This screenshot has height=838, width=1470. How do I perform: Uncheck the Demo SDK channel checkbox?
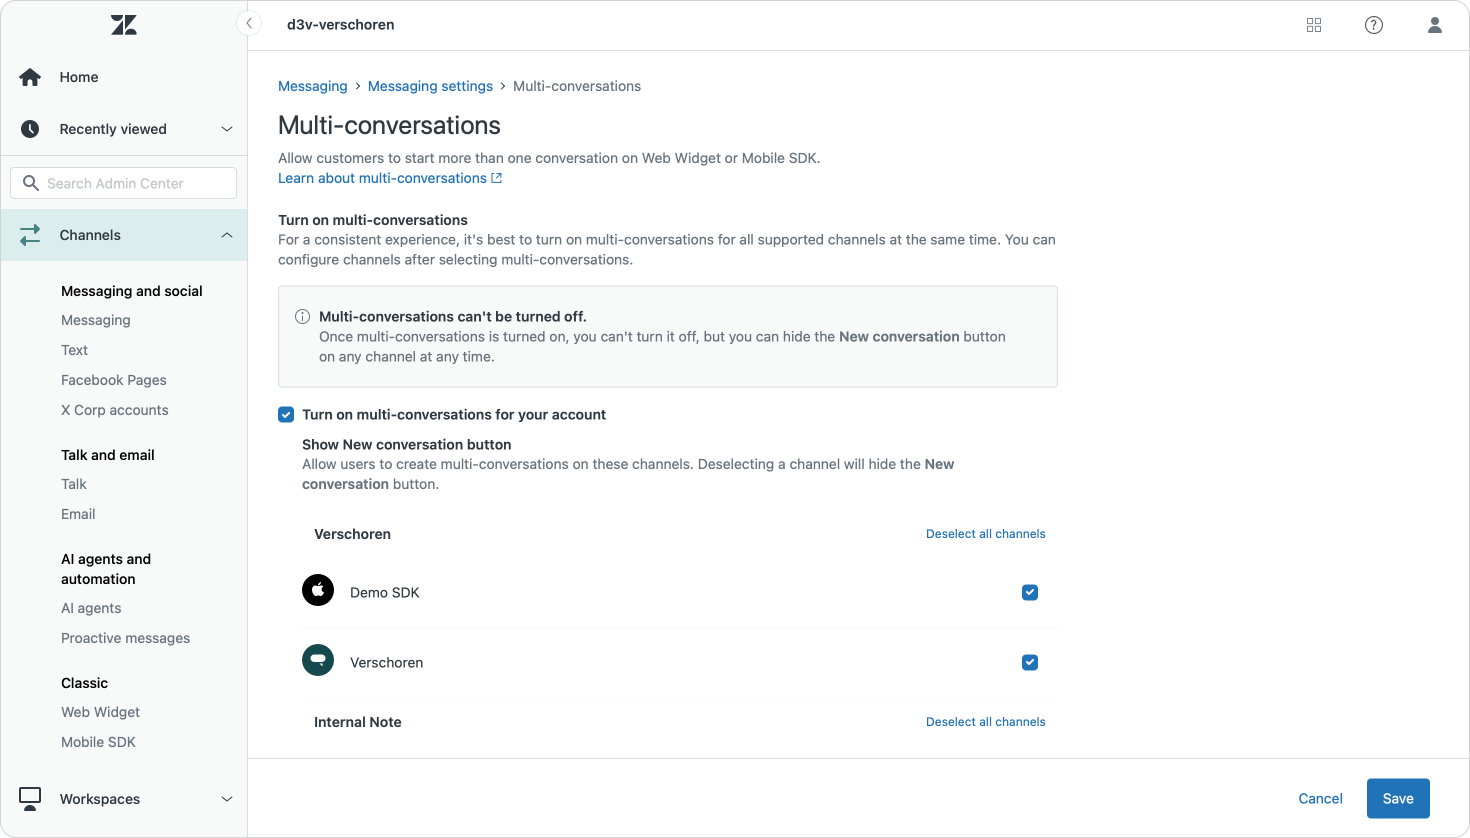pos(1030,593)
